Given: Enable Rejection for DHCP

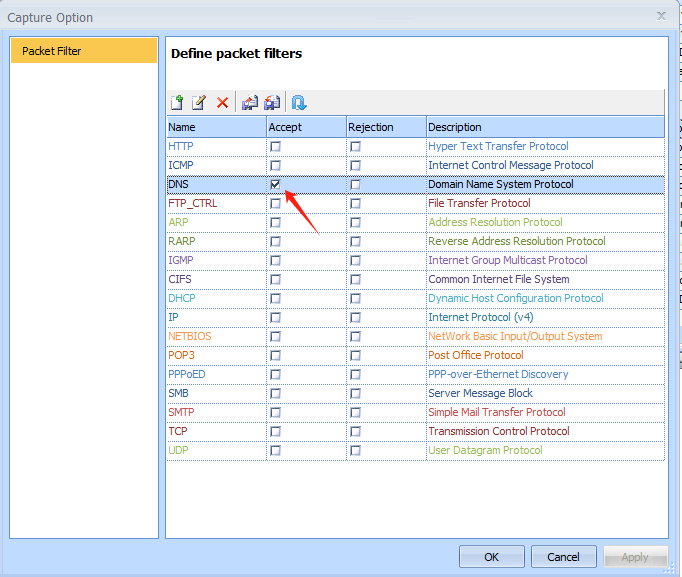Looking at the screenshot, I should coord(355,298).
